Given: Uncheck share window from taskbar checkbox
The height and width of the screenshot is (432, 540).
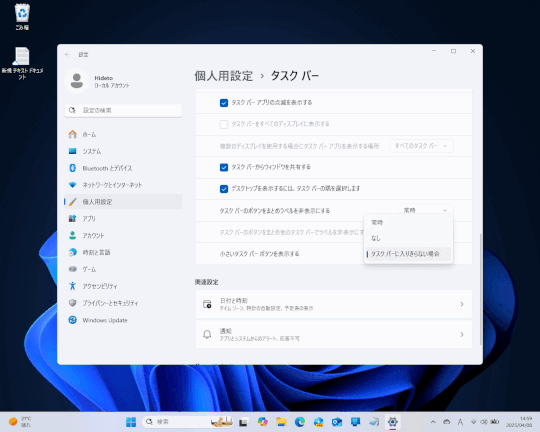Looking at the screenshot, I should tap(224, 167).
